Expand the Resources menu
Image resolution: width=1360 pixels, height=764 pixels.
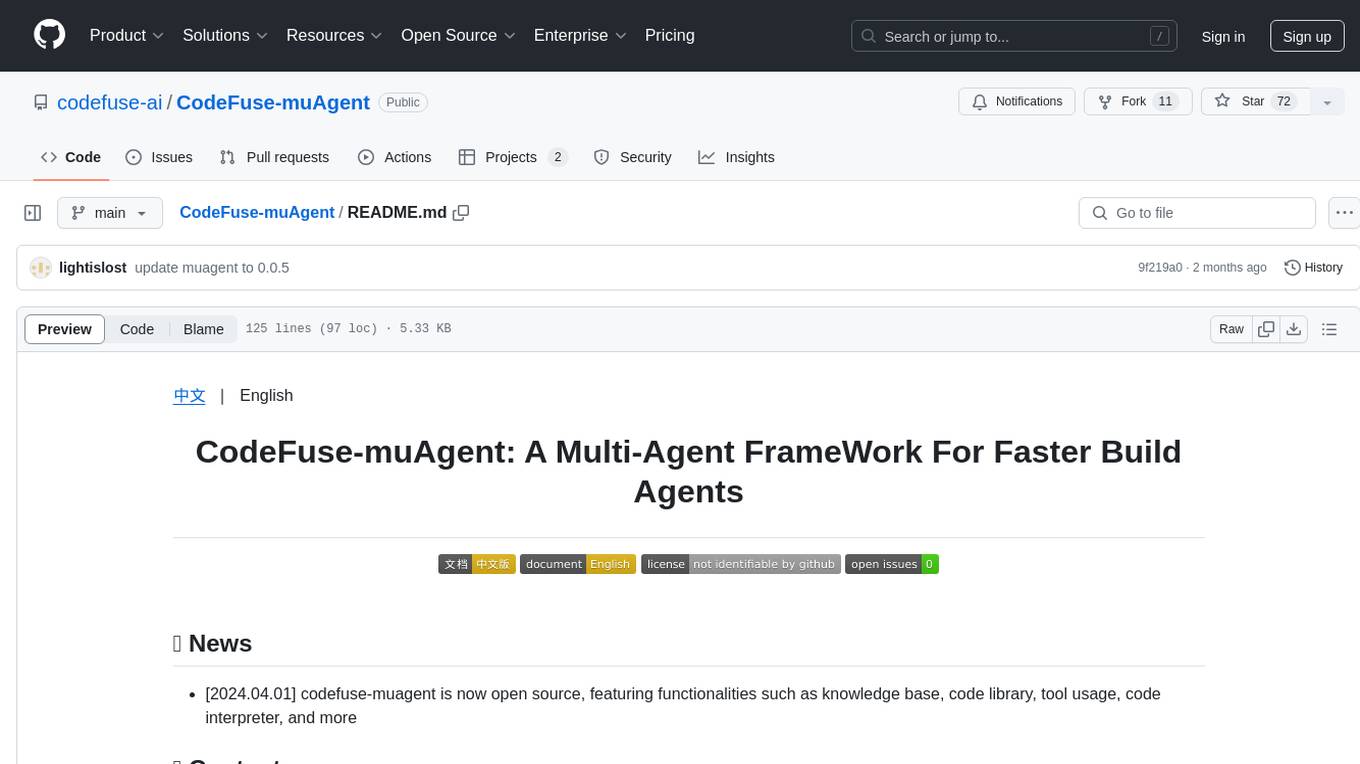pos(334,35)
